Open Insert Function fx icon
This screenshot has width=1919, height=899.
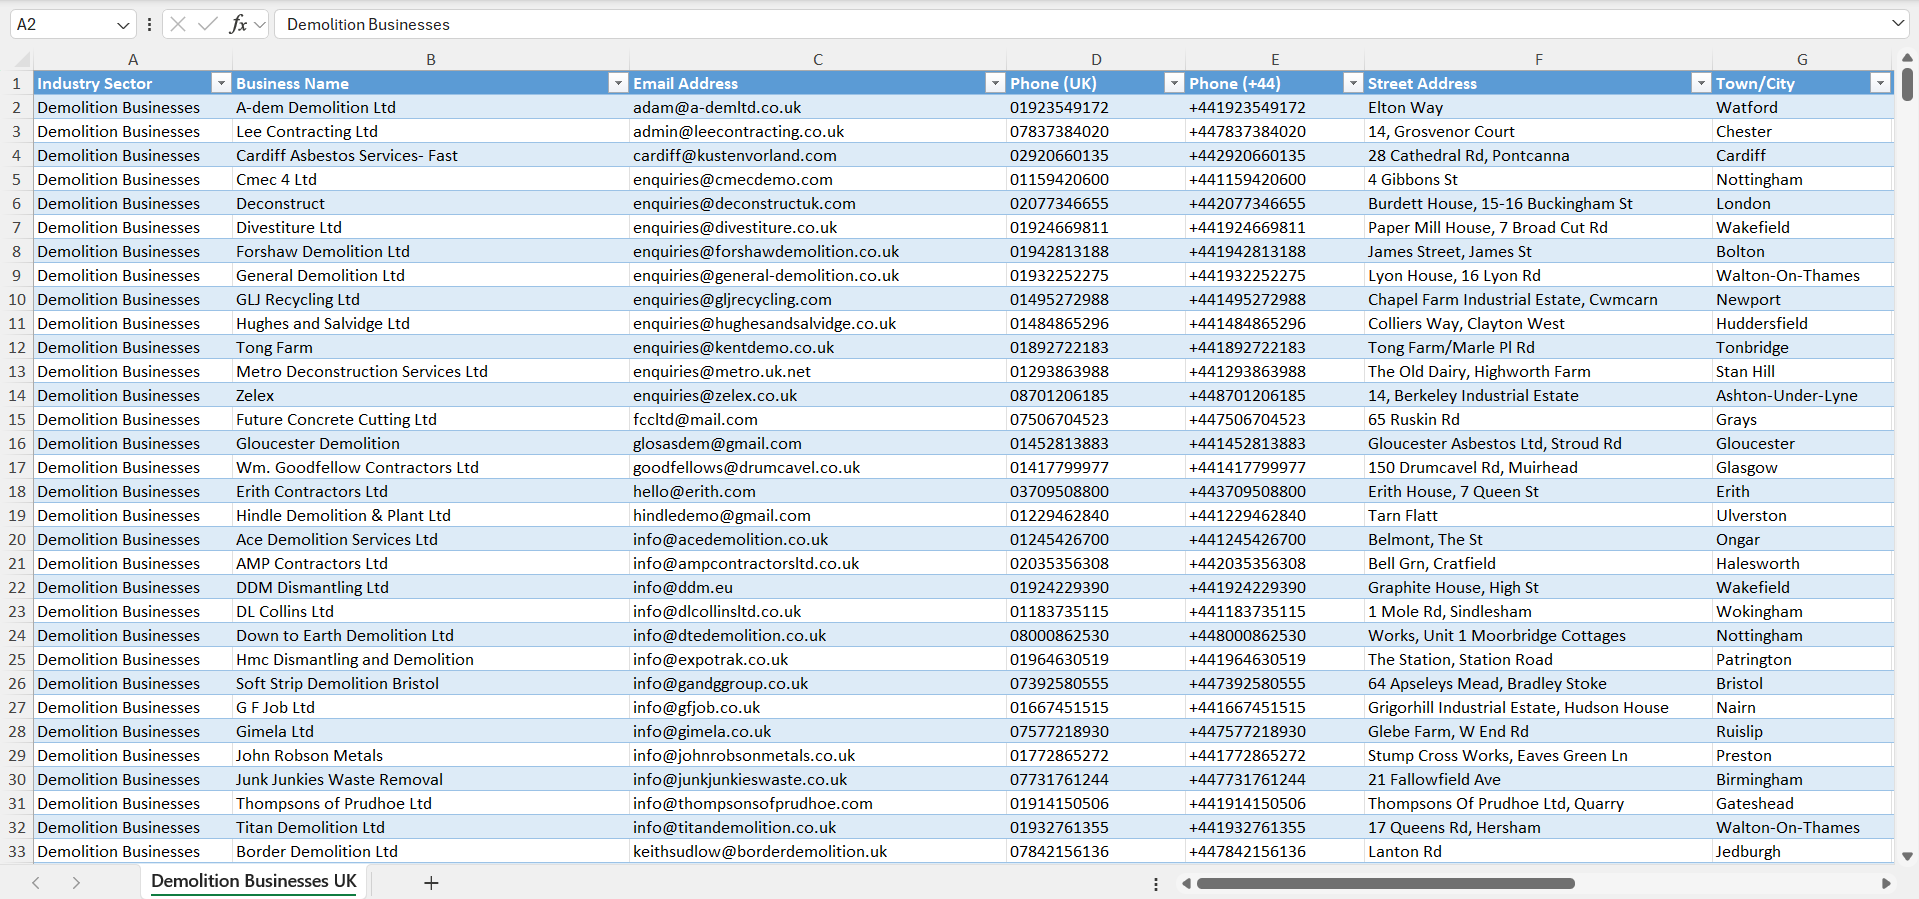238,24
